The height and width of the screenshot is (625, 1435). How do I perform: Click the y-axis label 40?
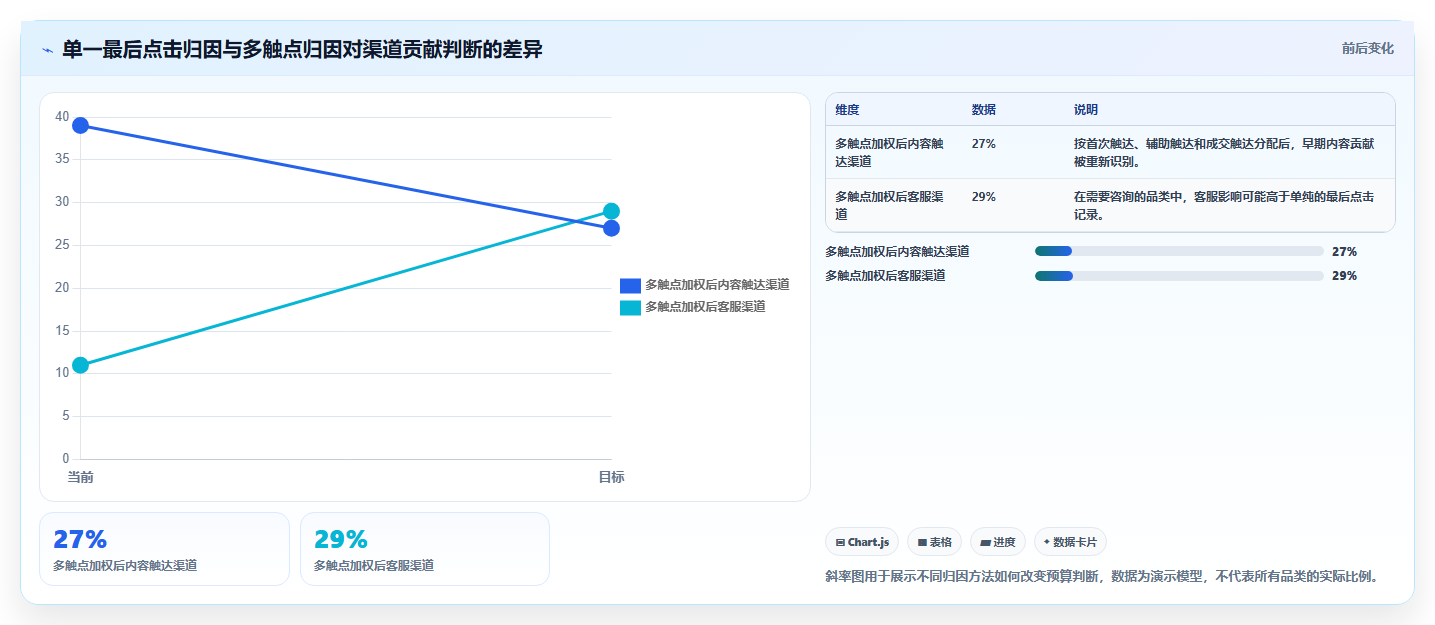tap(62, 117)
